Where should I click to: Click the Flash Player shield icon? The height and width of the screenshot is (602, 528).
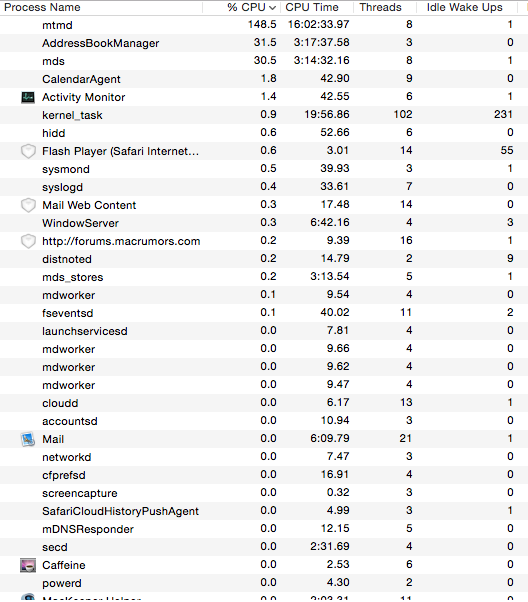pos(28,151)
